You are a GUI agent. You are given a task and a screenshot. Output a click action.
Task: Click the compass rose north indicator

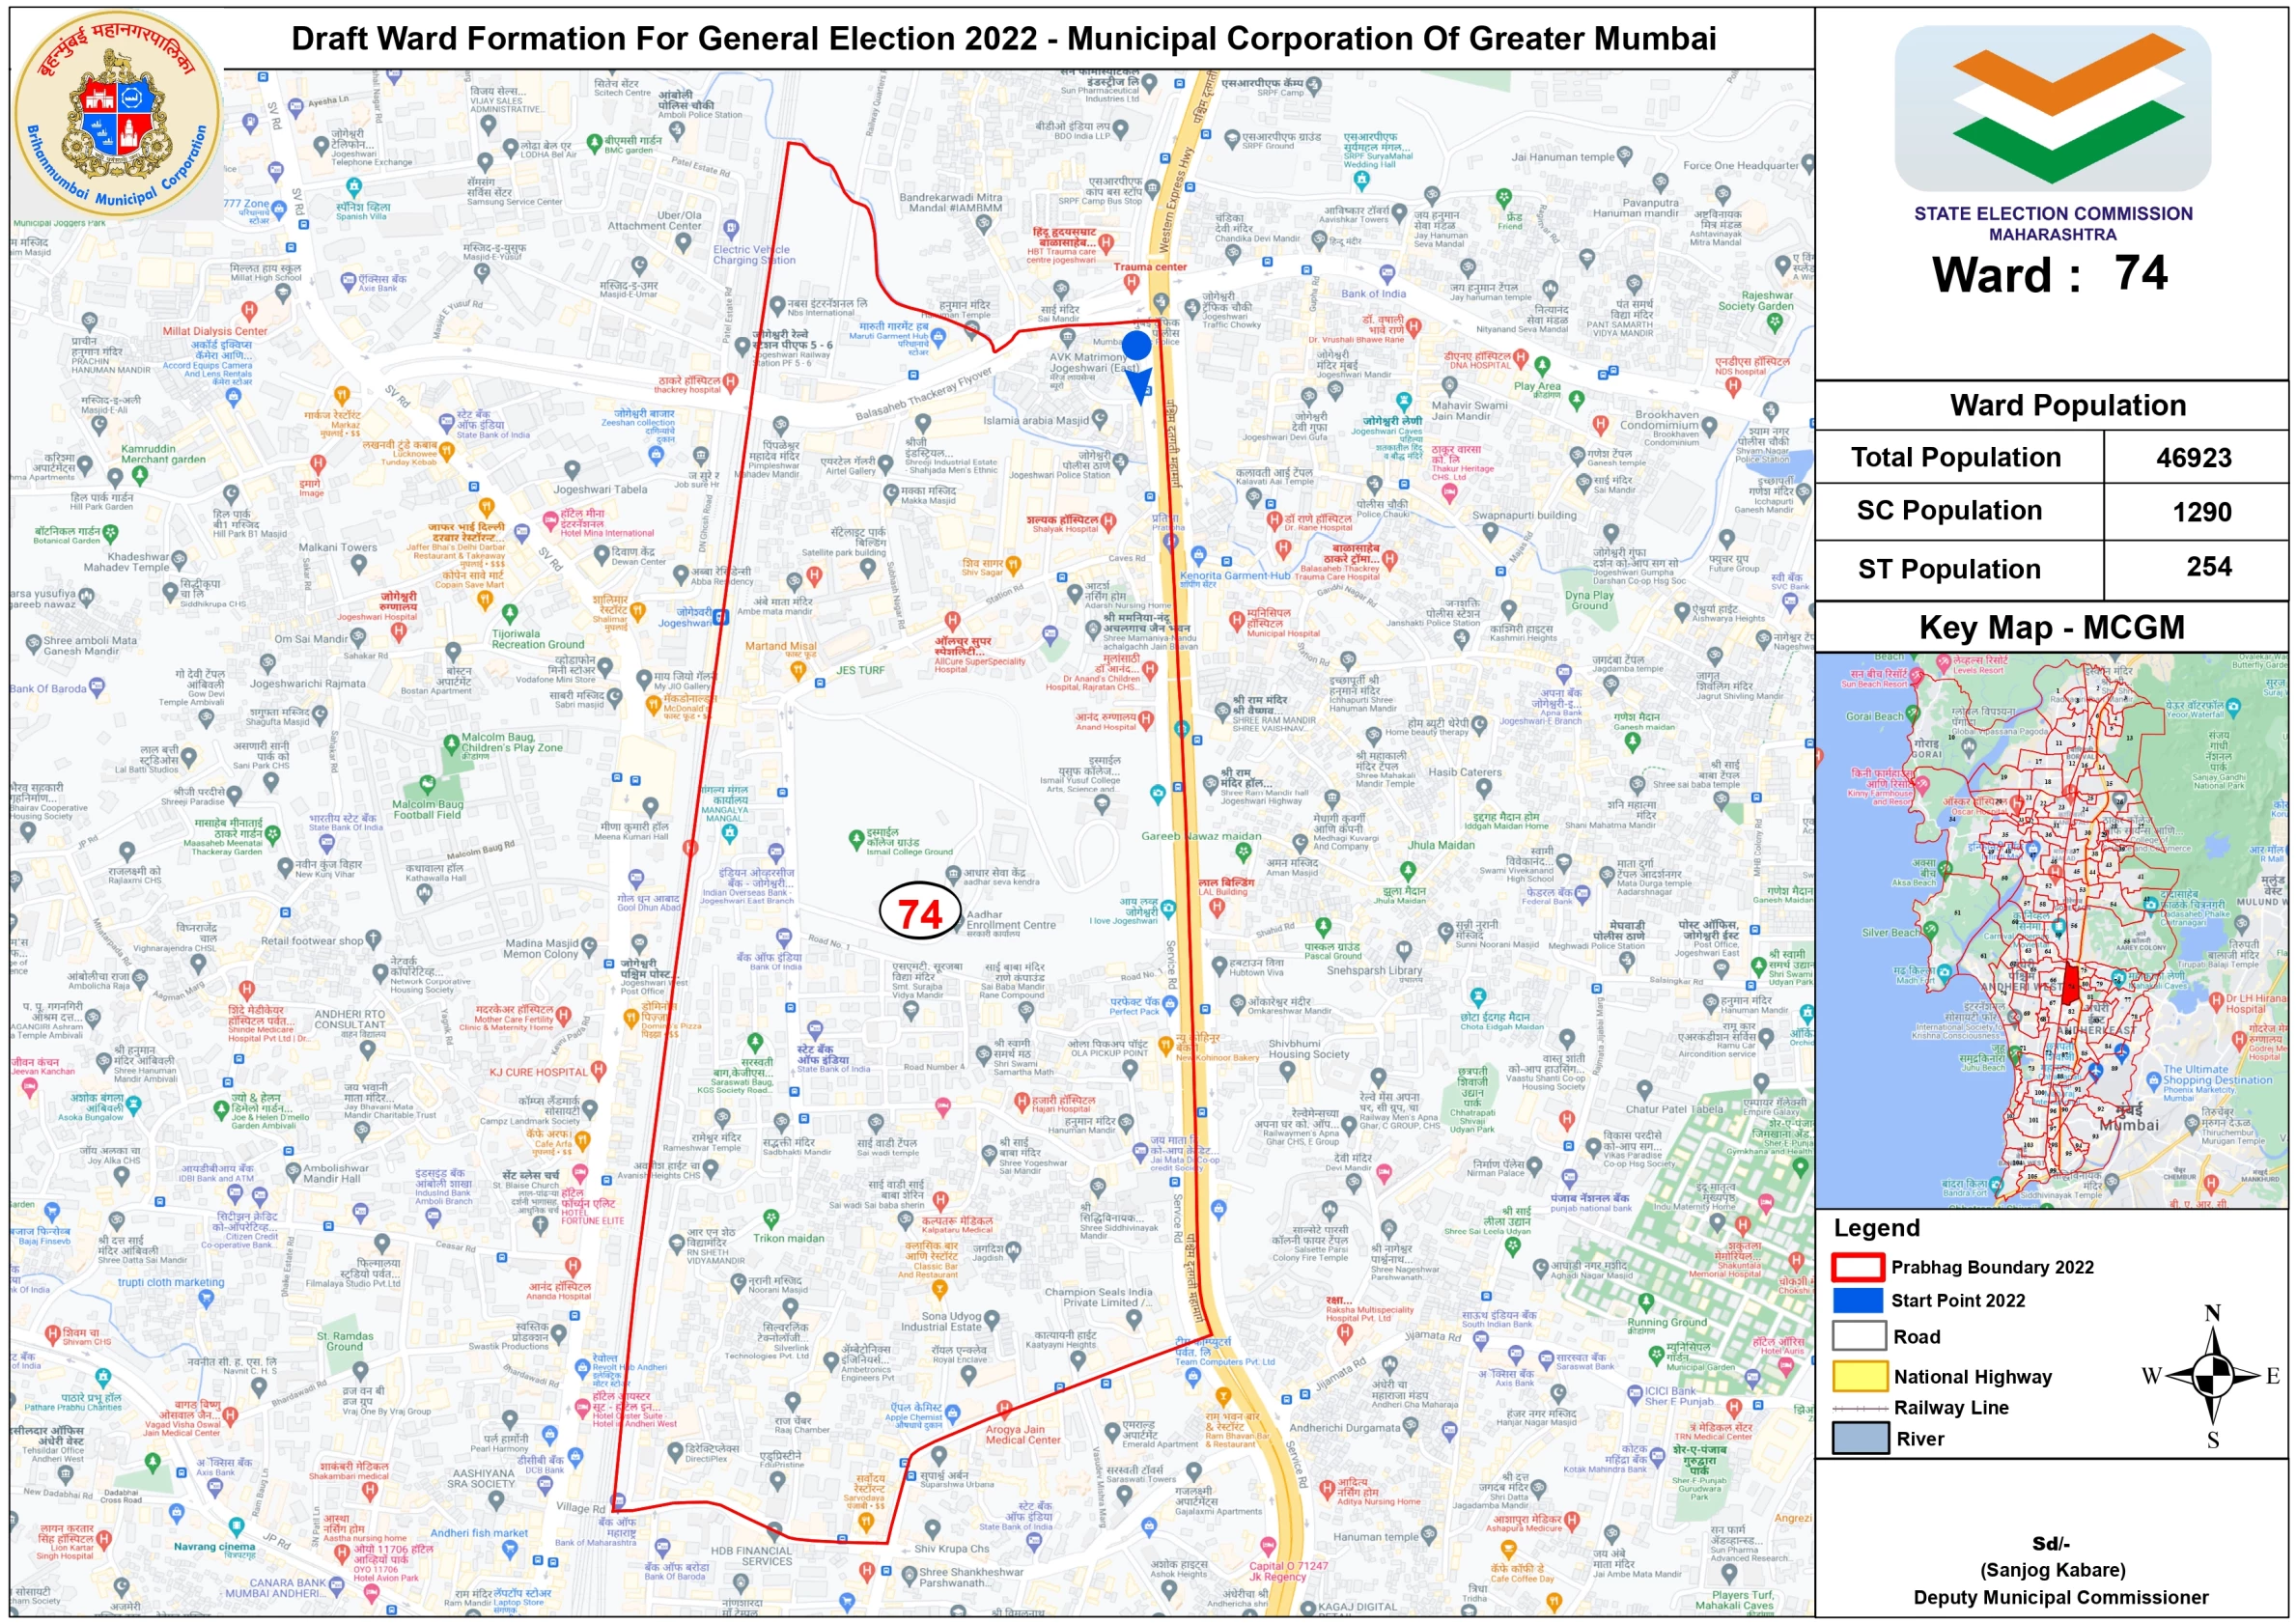tap(2212, 1313)
